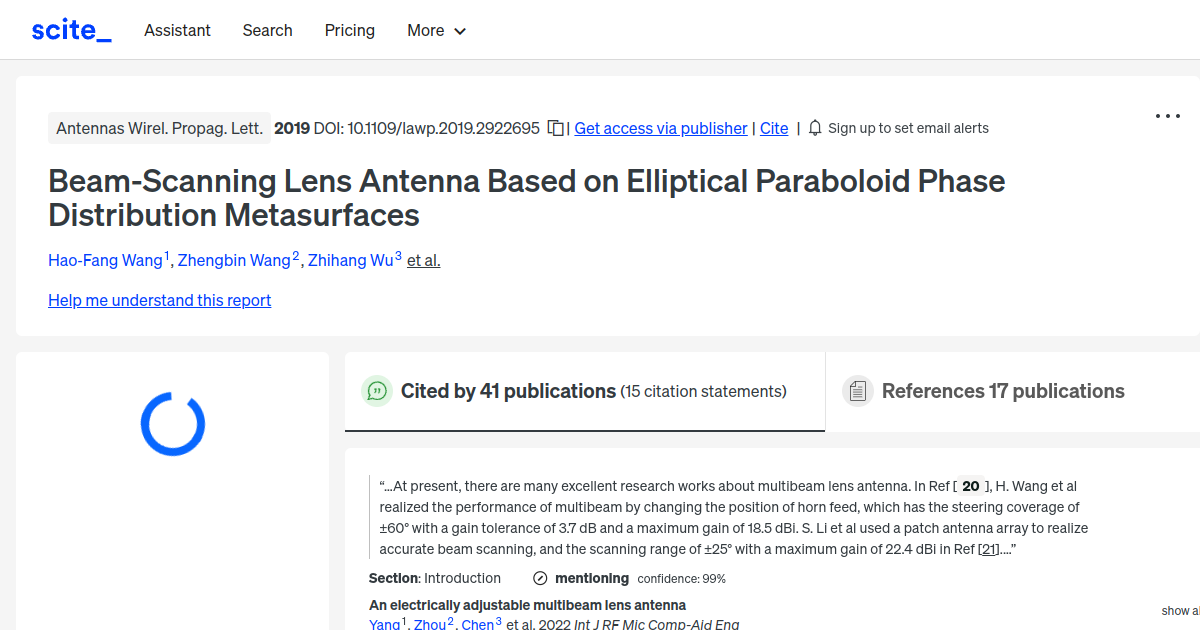The image size is (1200, 630).
Task: Open the Pricing page
Action: (349, 30)
